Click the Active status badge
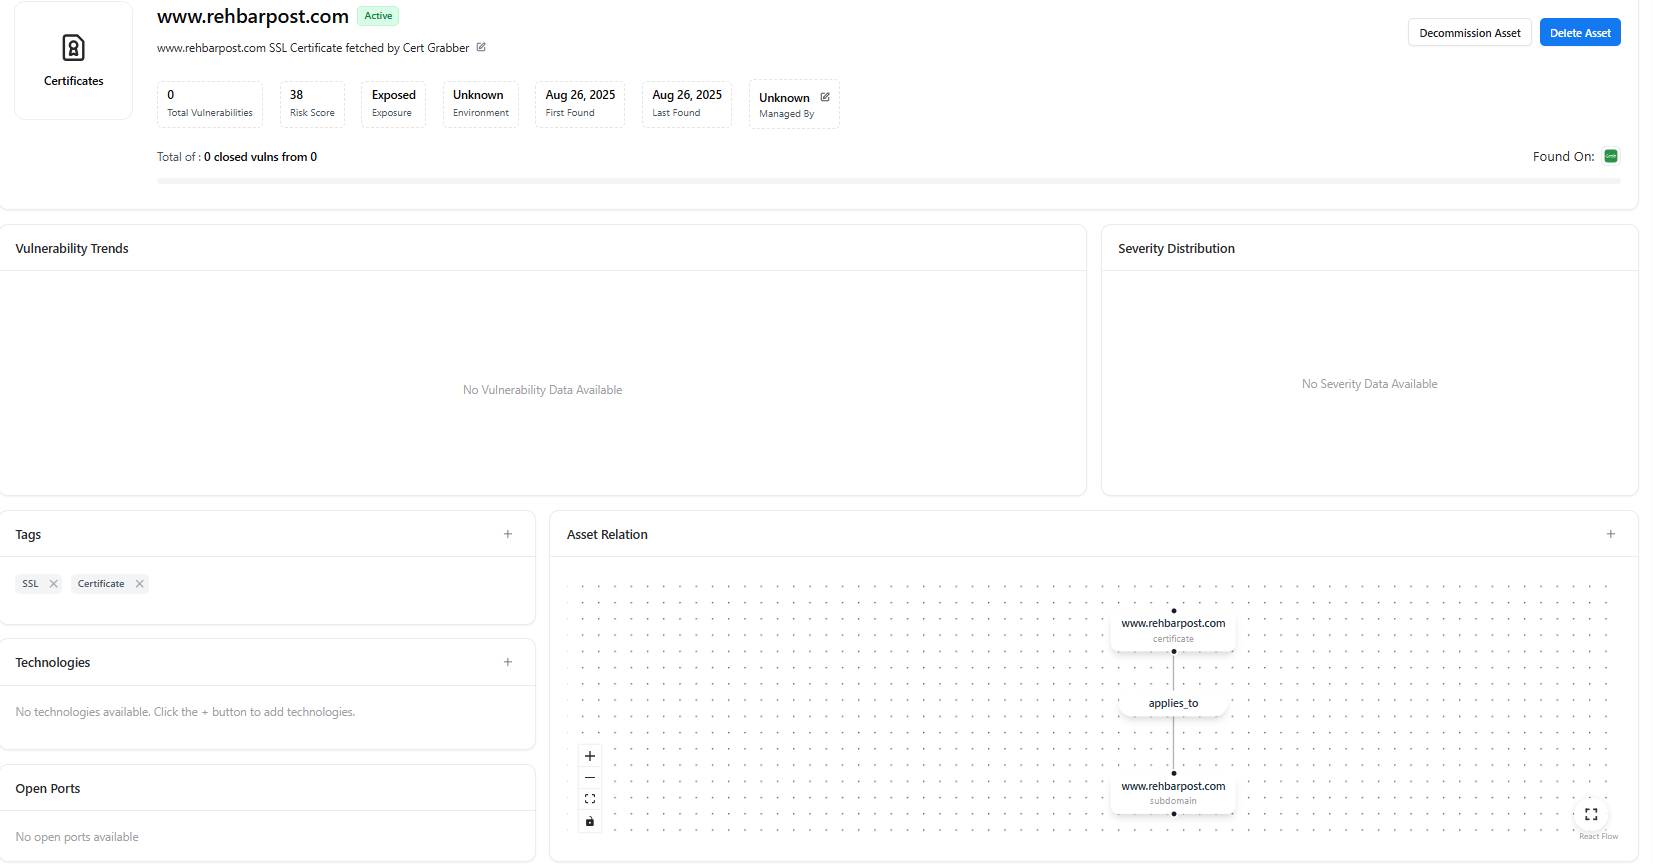The width and height of the screenshot is (1653, 864). [378, 16]
